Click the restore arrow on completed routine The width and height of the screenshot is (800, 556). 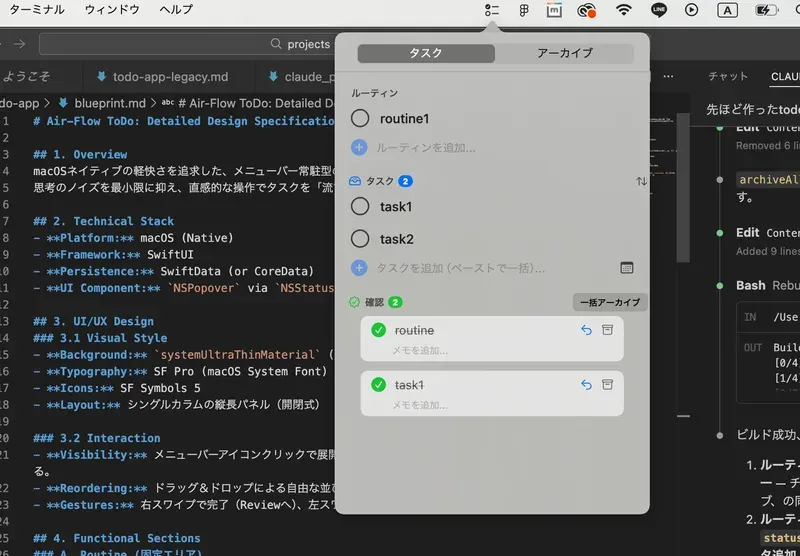coord(586,330)
